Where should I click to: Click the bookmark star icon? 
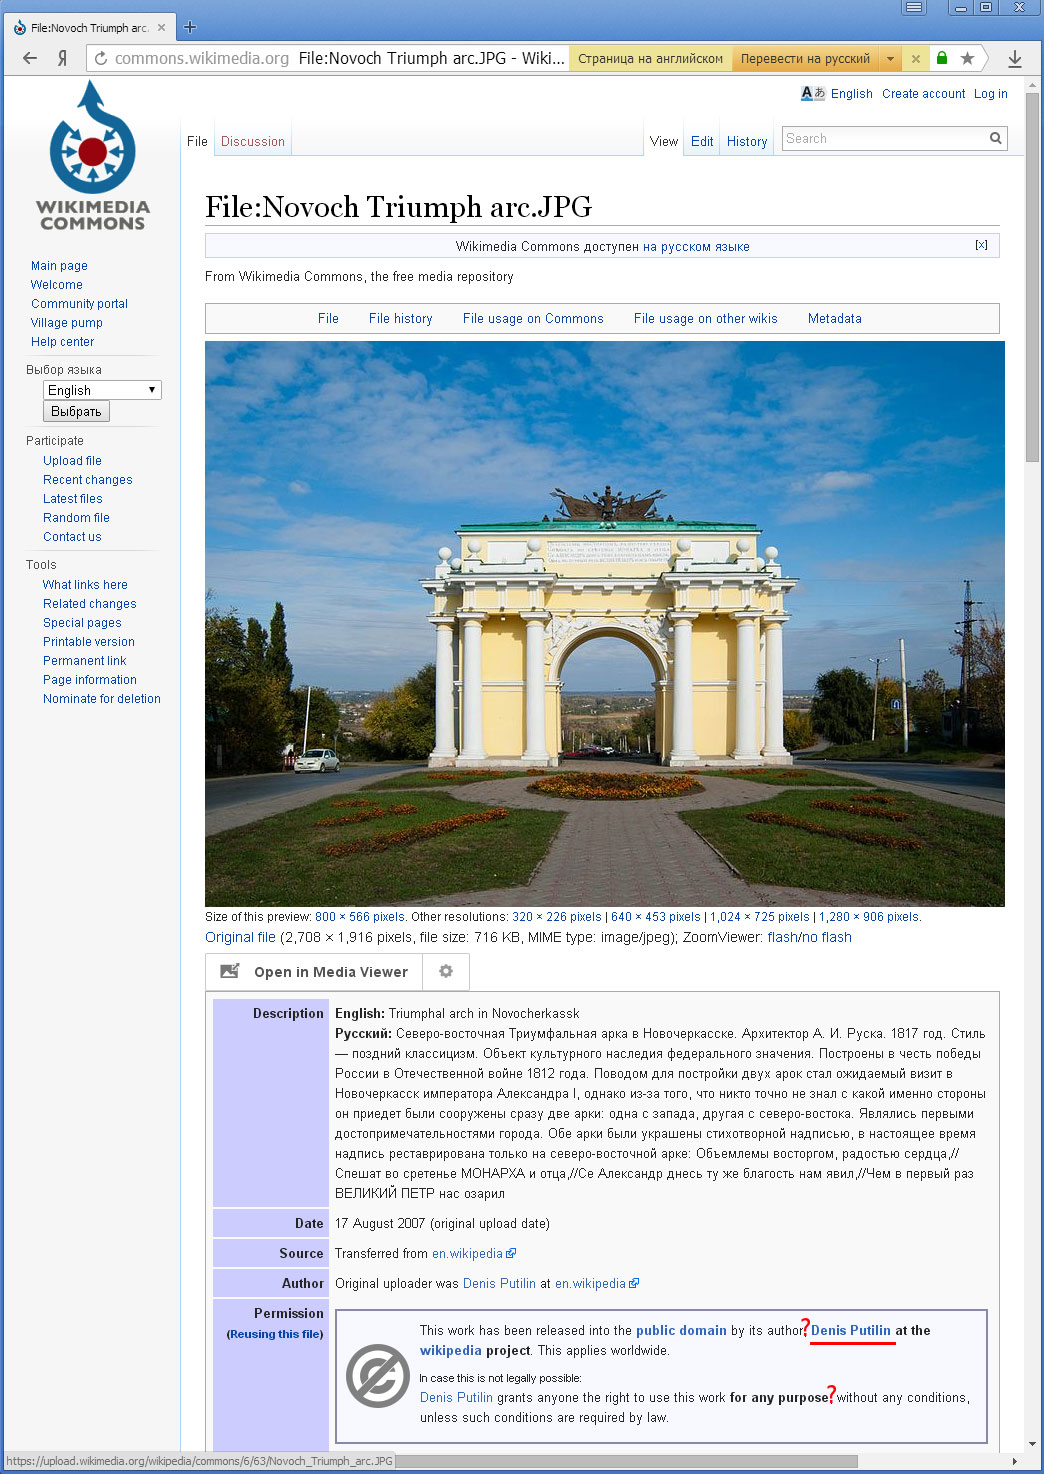point(967,58)
